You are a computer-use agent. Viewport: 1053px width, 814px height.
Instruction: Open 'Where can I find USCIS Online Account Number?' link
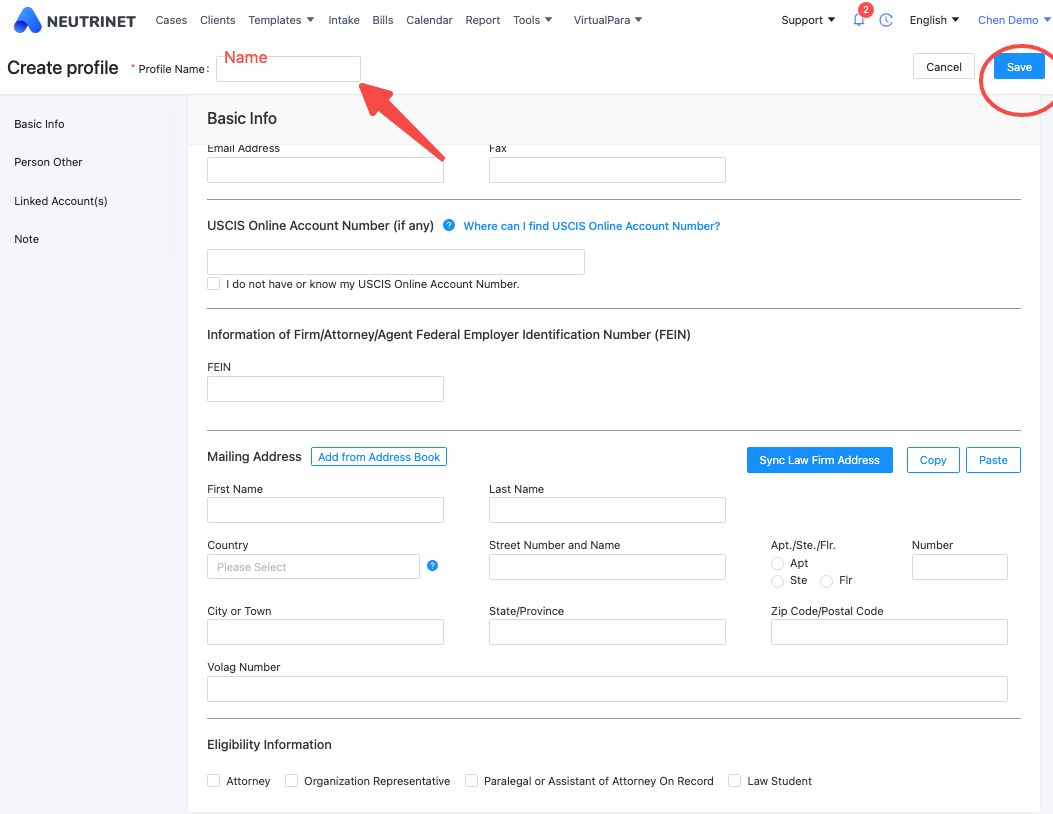point(592,226)
